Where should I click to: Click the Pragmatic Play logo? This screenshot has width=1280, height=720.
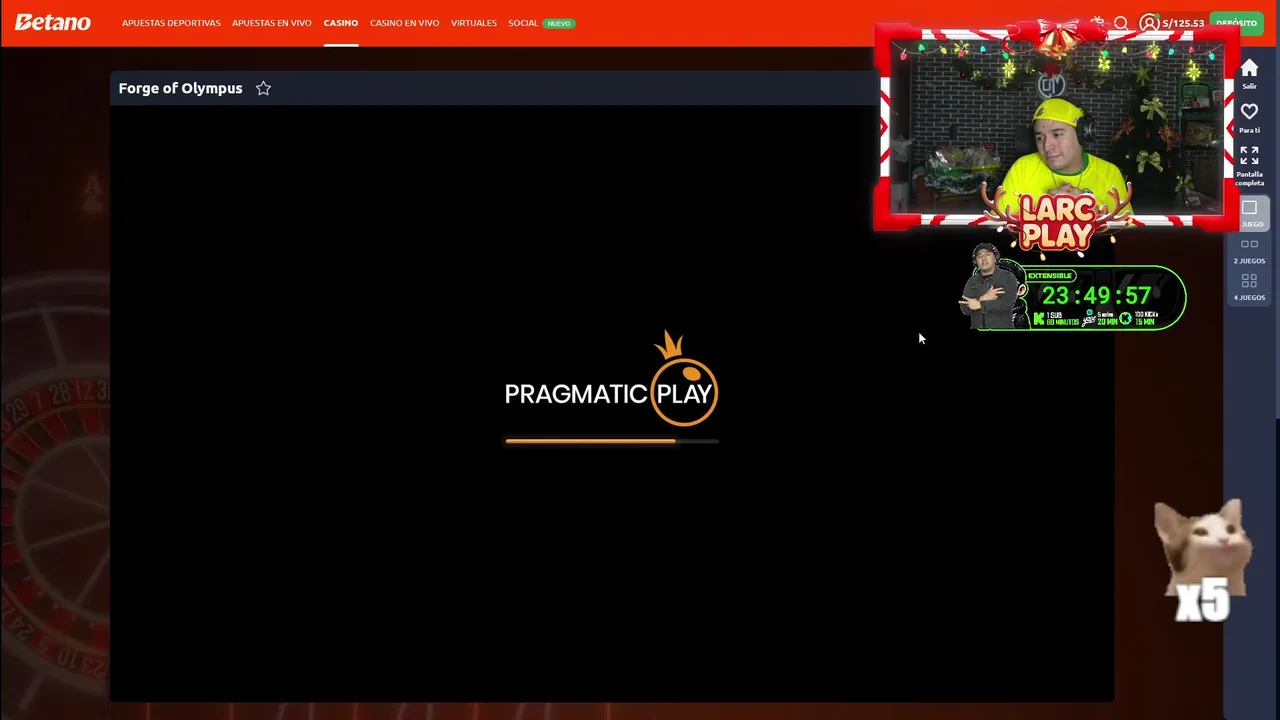tap(611, 381)
